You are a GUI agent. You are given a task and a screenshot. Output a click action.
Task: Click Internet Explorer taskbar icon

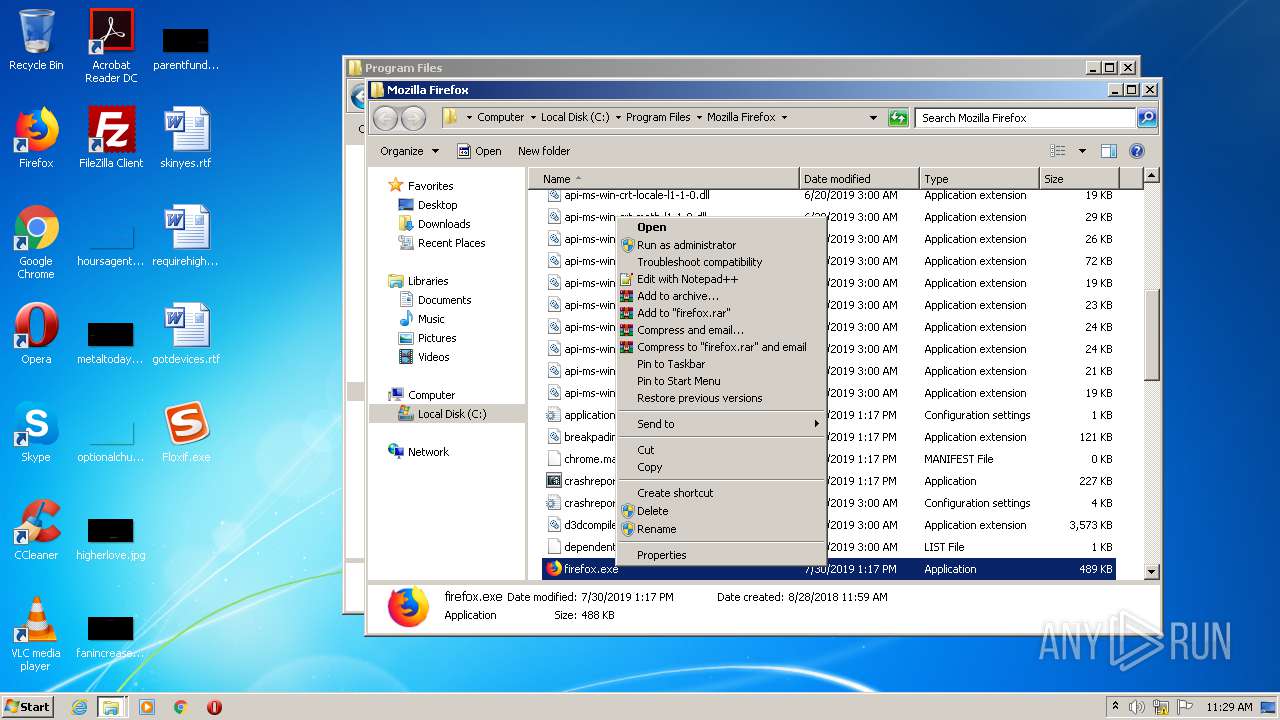pos(79,707)
